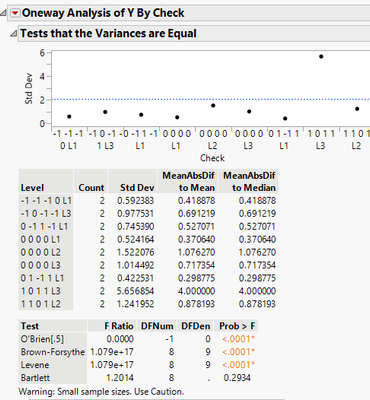
Task: Click the MeanAbsDif to Median column header
Action: coord(249,182)
